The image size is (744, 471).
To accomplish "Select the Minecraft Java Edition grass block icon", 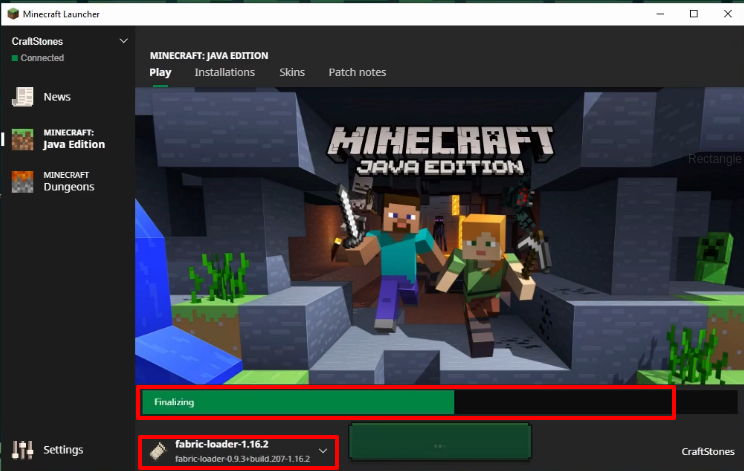I will [22, 139].
